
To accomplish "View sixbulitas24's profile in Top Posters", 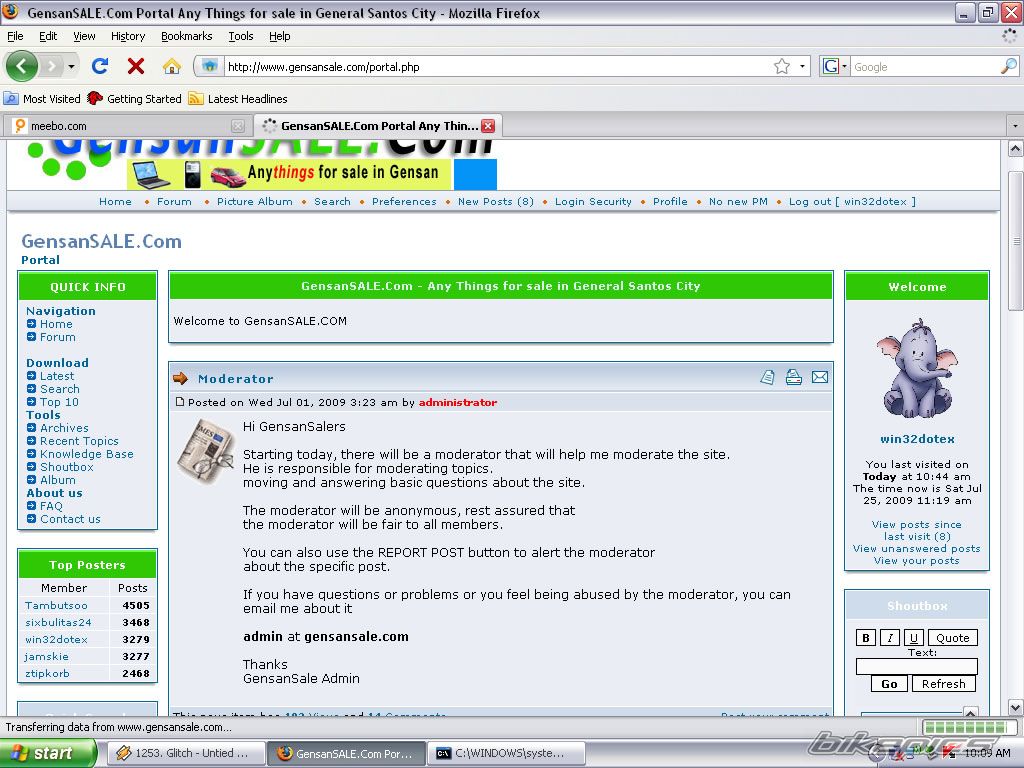I will (x=58, y=622).
